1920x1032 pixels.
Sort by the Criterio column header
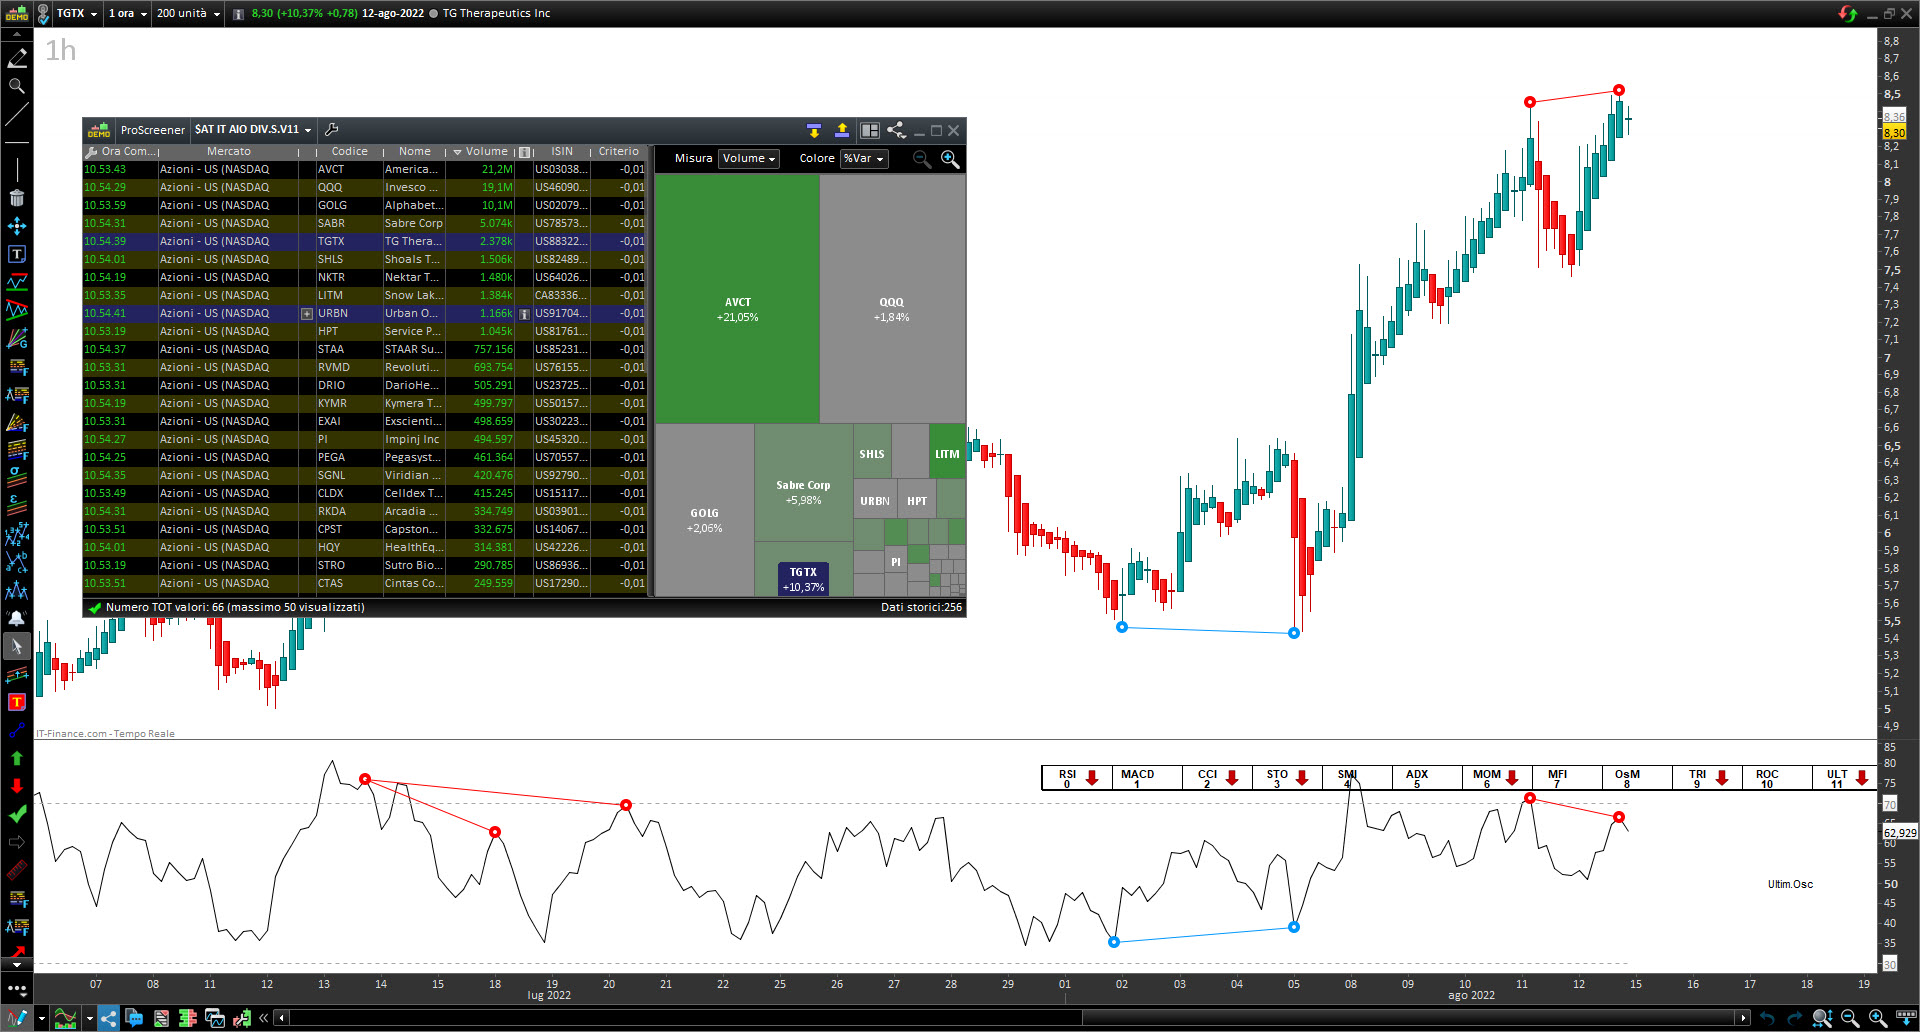pyautogui.click(x=618, y=152)
